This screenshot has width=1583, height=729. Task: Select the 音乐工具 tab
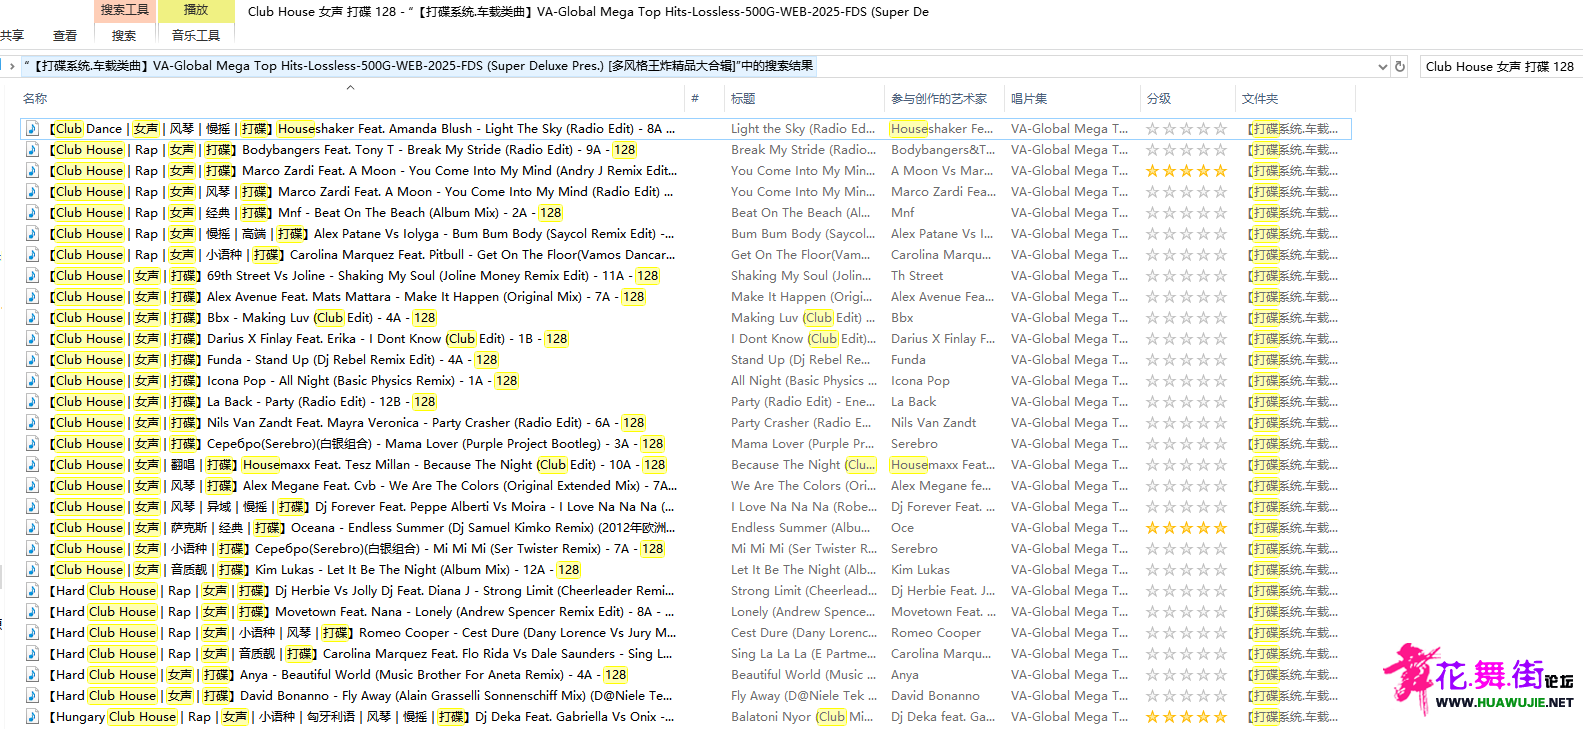[x=196, y=36]
